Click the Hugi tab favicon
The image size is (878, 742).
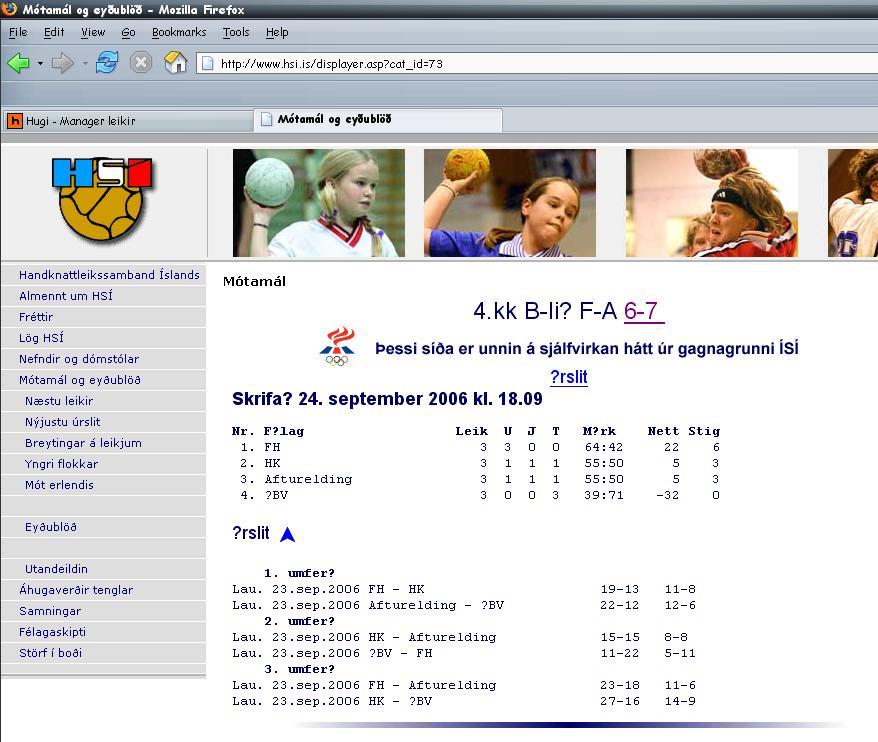click(x=15, y=121)
